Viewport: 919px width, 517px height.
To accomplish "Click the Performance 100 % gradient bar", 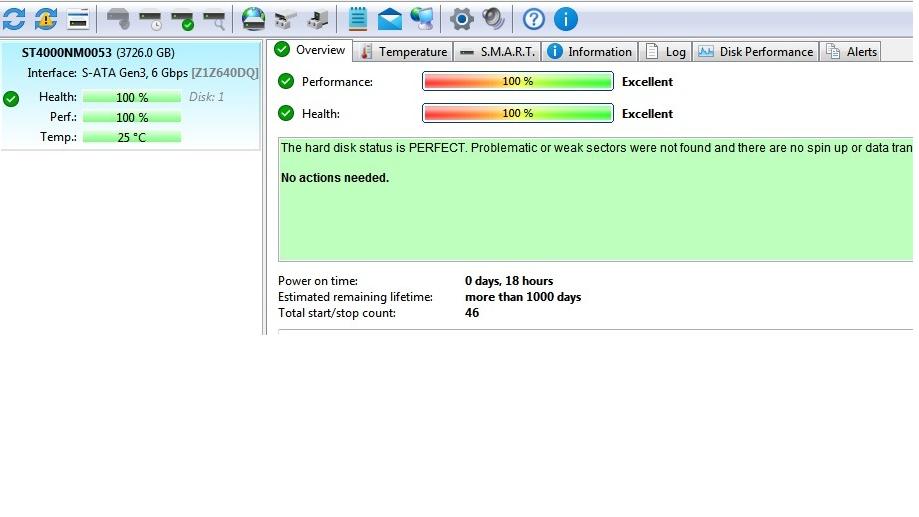I will point(517,82).
